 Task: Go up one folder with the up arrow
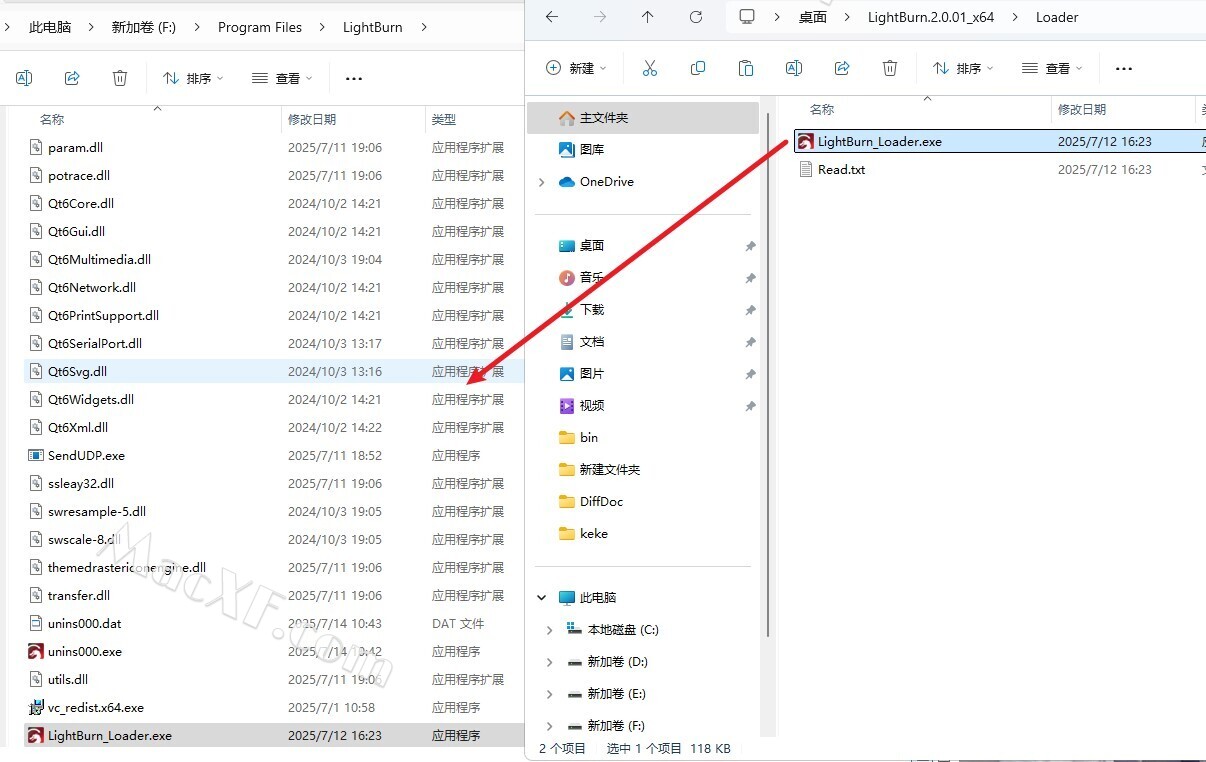[647, 17]
